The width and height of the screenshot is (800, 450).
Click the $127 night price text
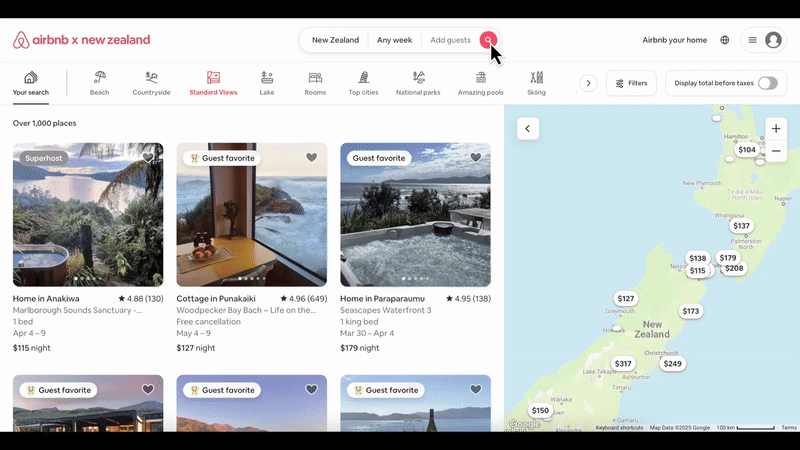tap(195, 348)
